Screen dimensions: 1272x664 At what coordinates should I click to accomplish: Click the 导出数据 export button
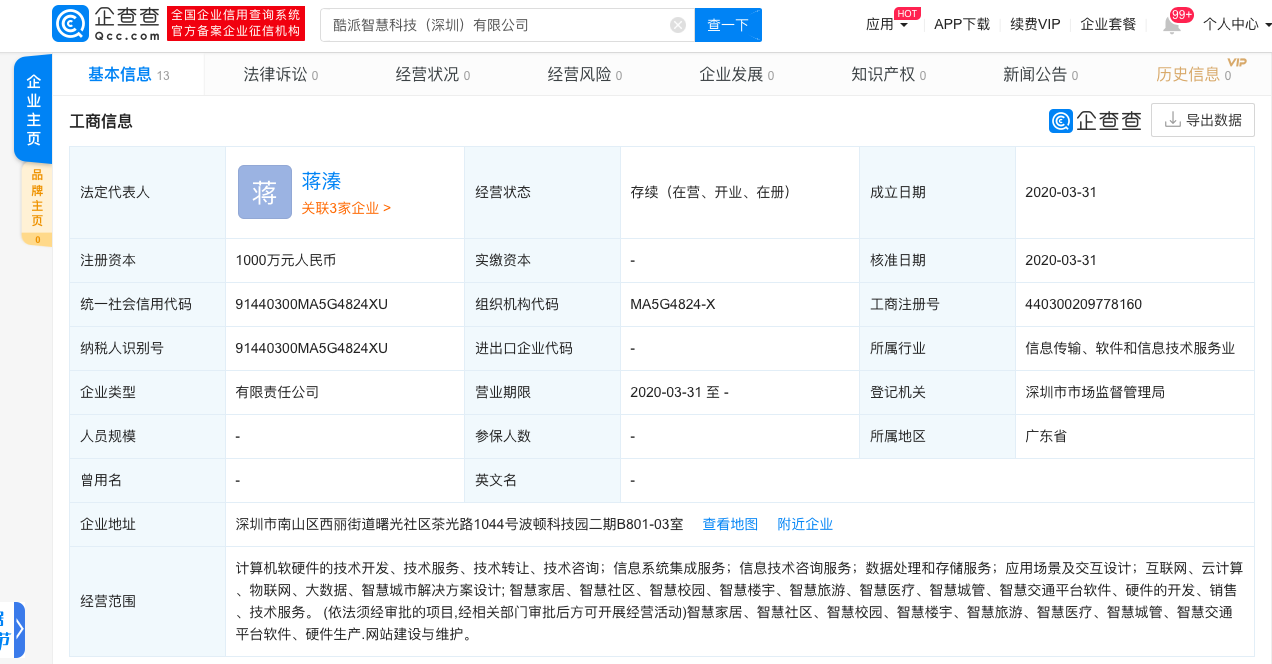1203,120
